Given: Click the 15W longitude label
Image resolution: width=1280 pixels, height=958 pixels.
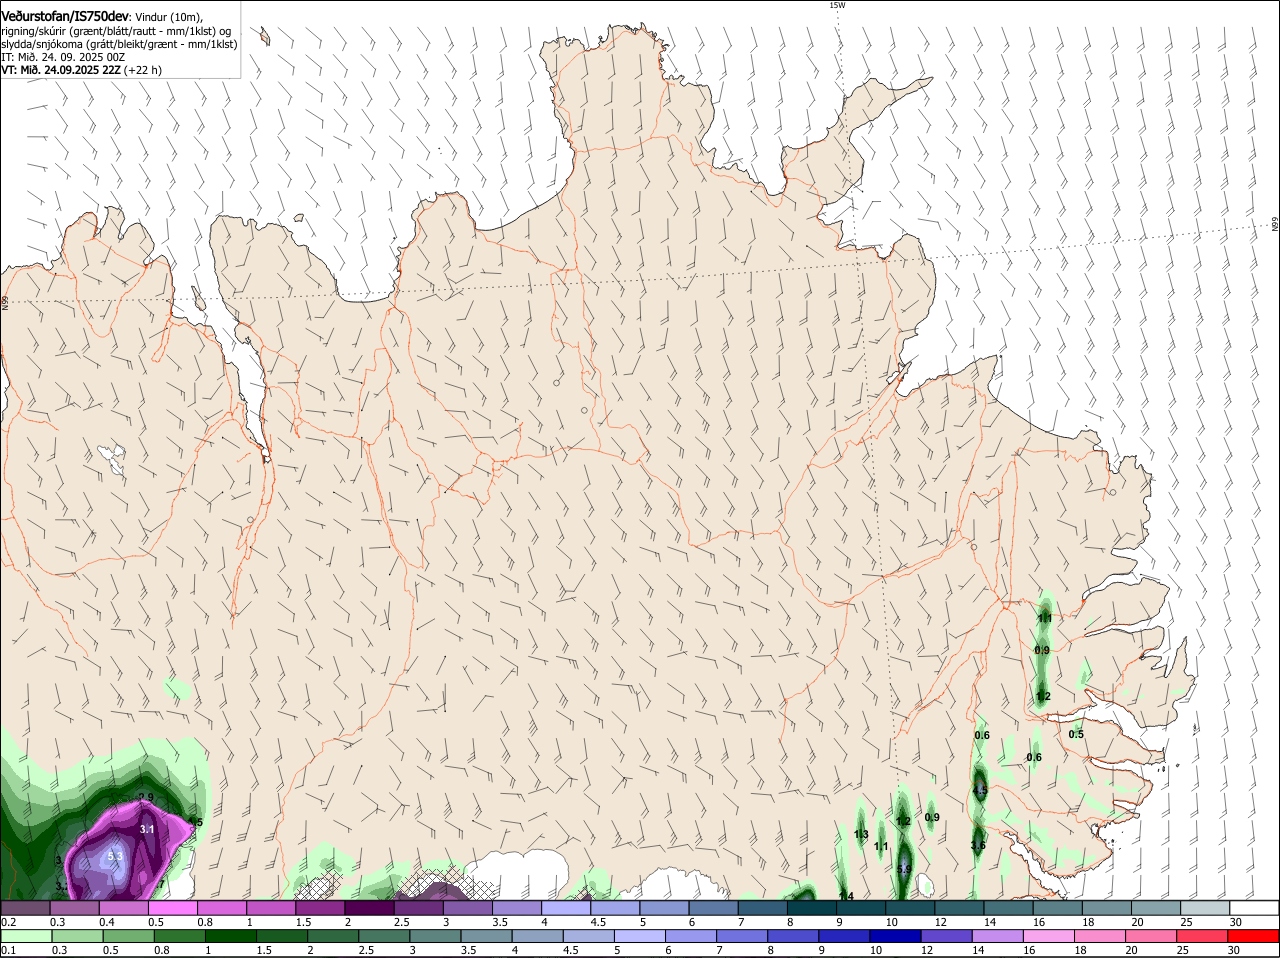Looking at the screenshot, I should (837, 5).
